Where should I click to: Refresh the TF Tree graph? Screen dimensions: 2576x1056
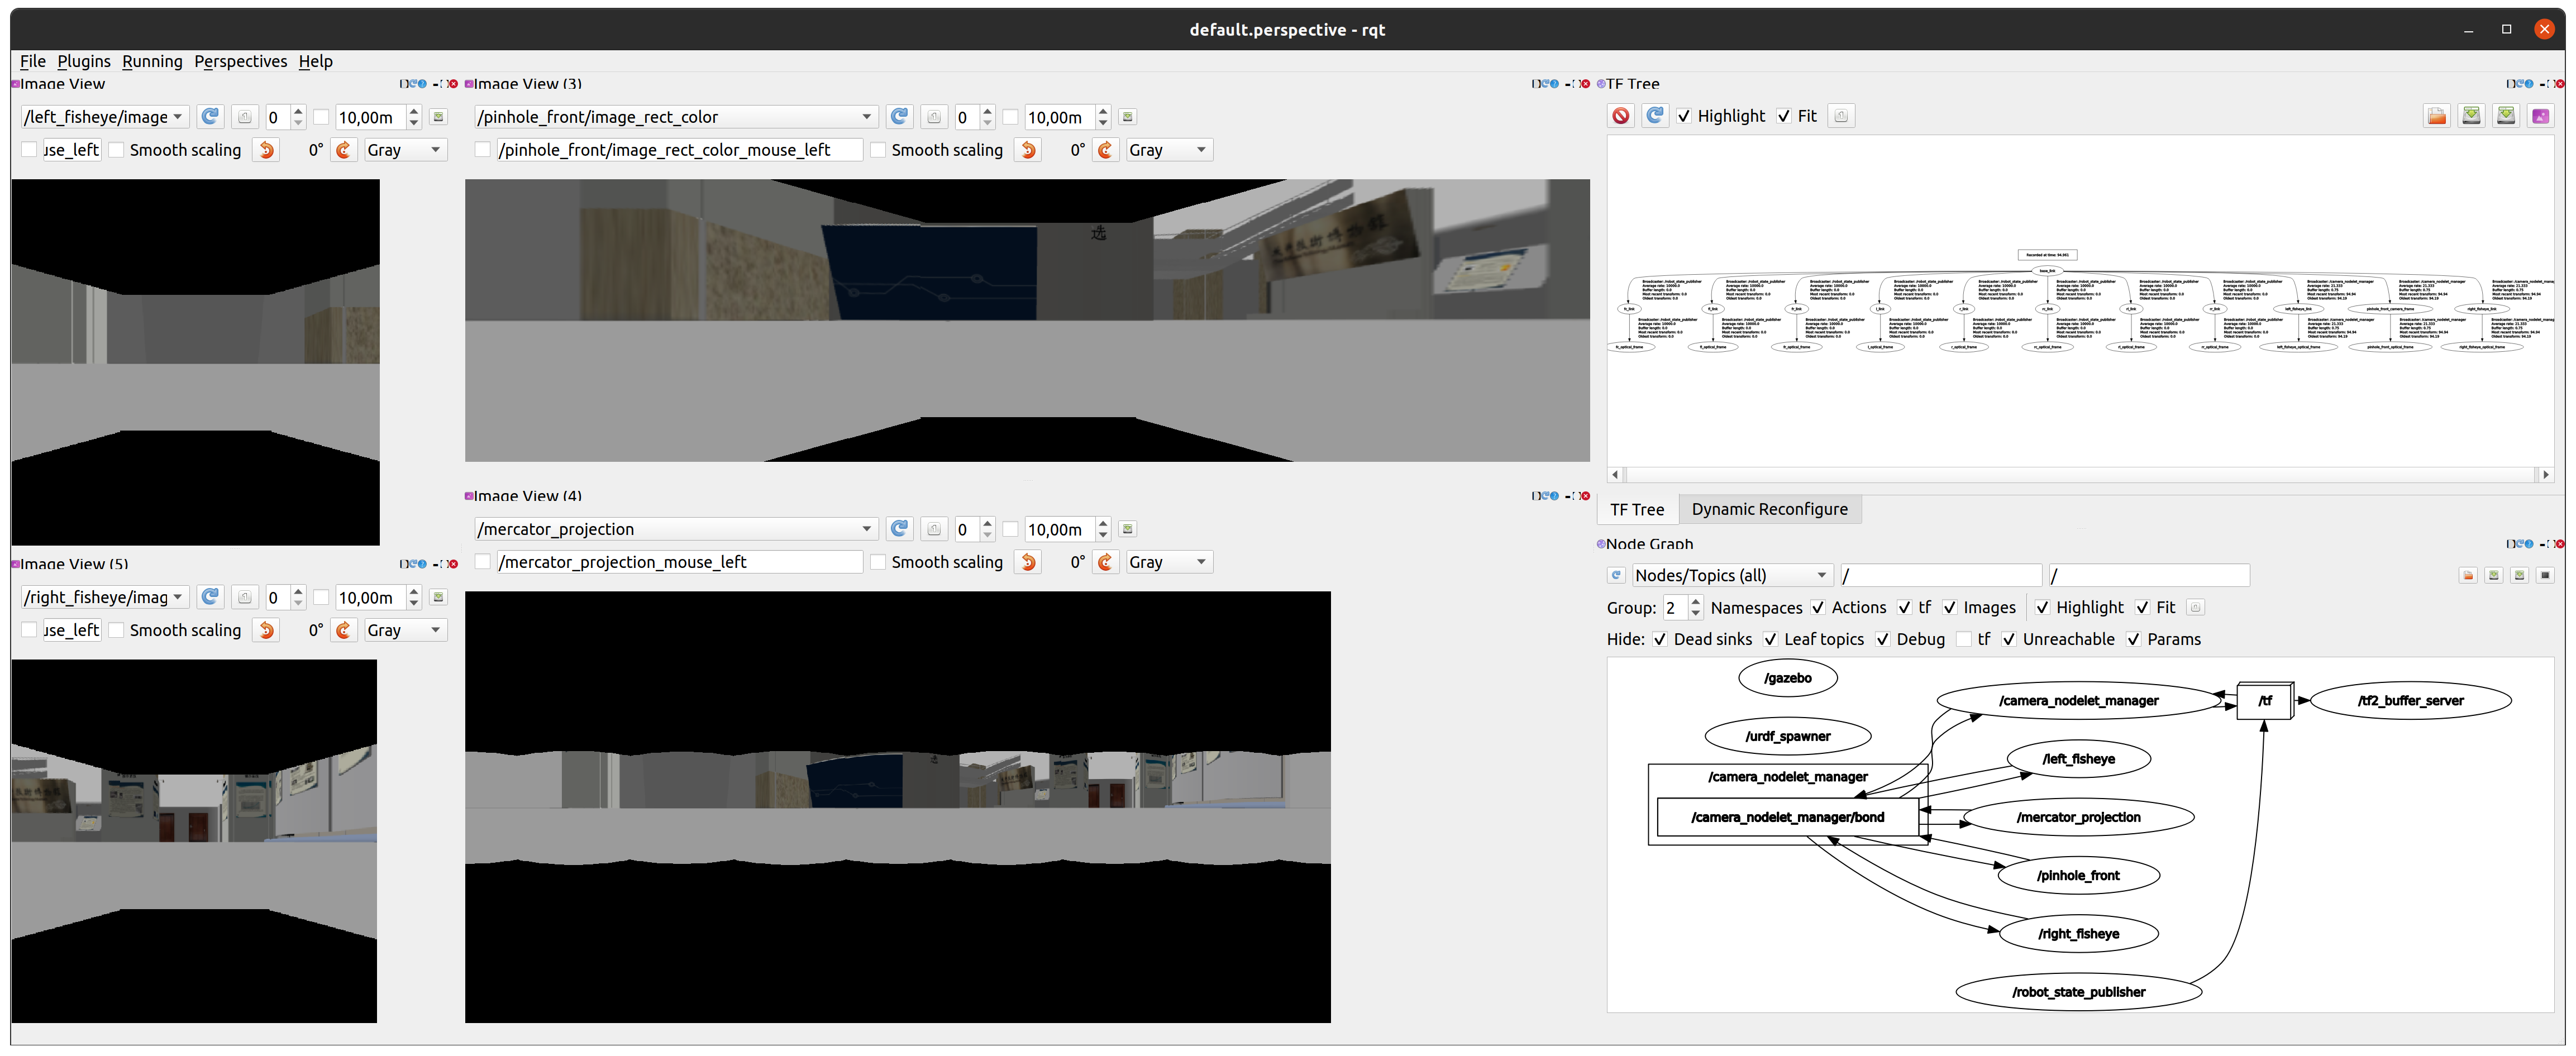click(x=1655, y=115)
